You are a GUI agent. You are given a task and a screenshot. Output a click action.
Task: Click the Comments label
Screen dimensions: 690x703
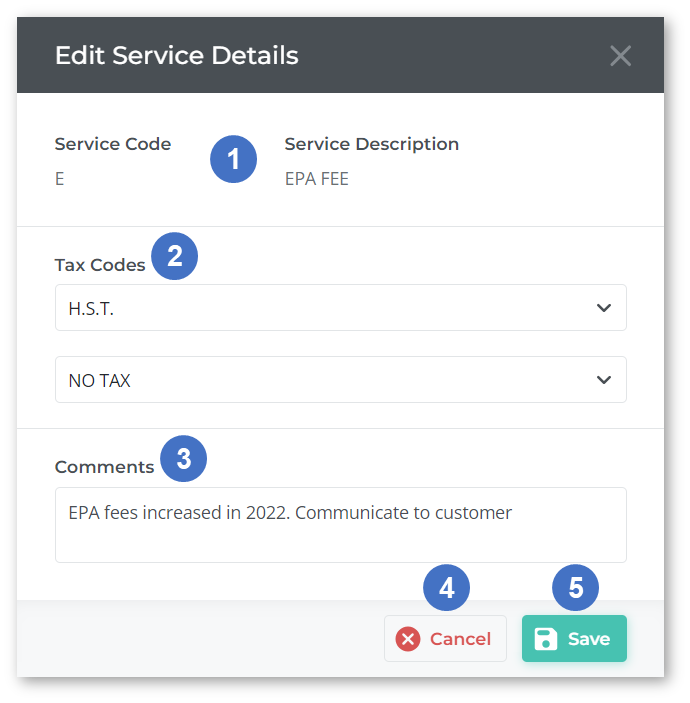click(x=104, y=467)
